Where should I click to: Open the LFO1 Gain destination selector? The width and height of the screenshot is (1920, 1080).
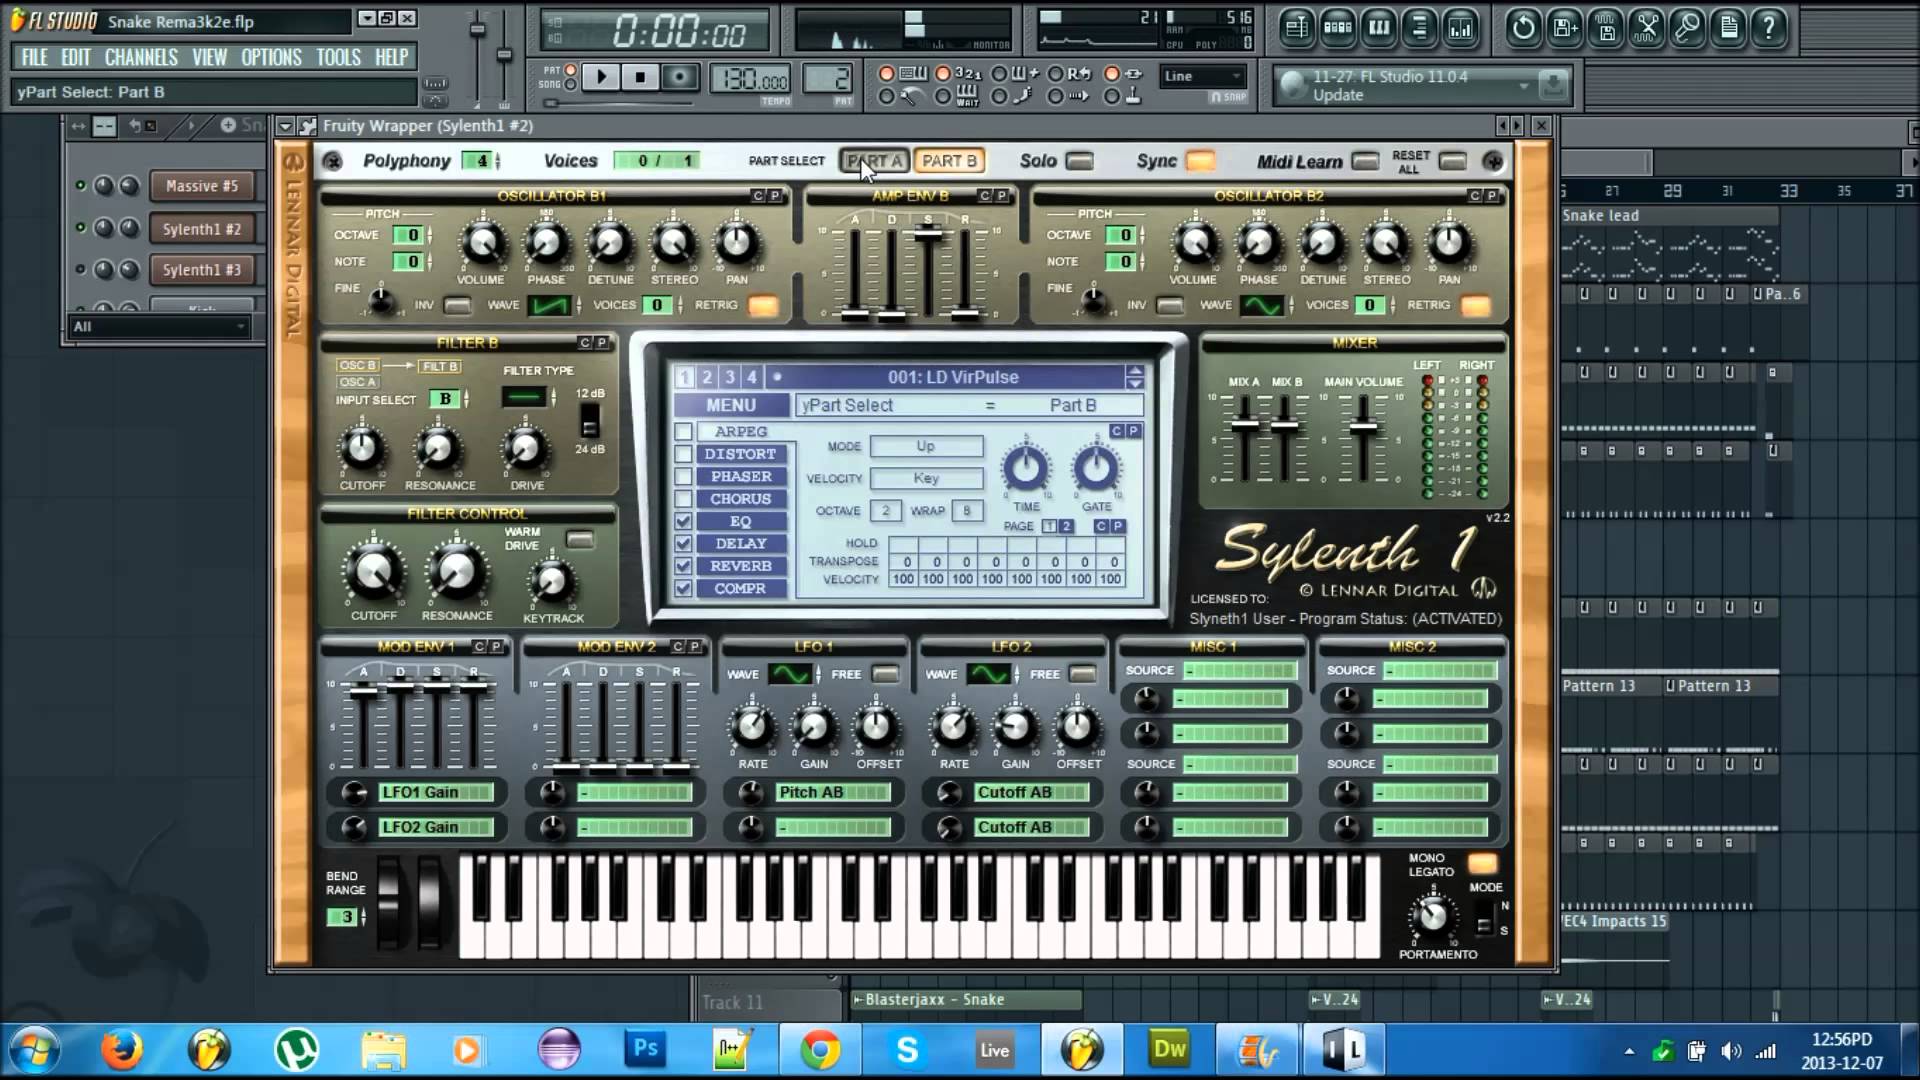click(x=436, y=792)
